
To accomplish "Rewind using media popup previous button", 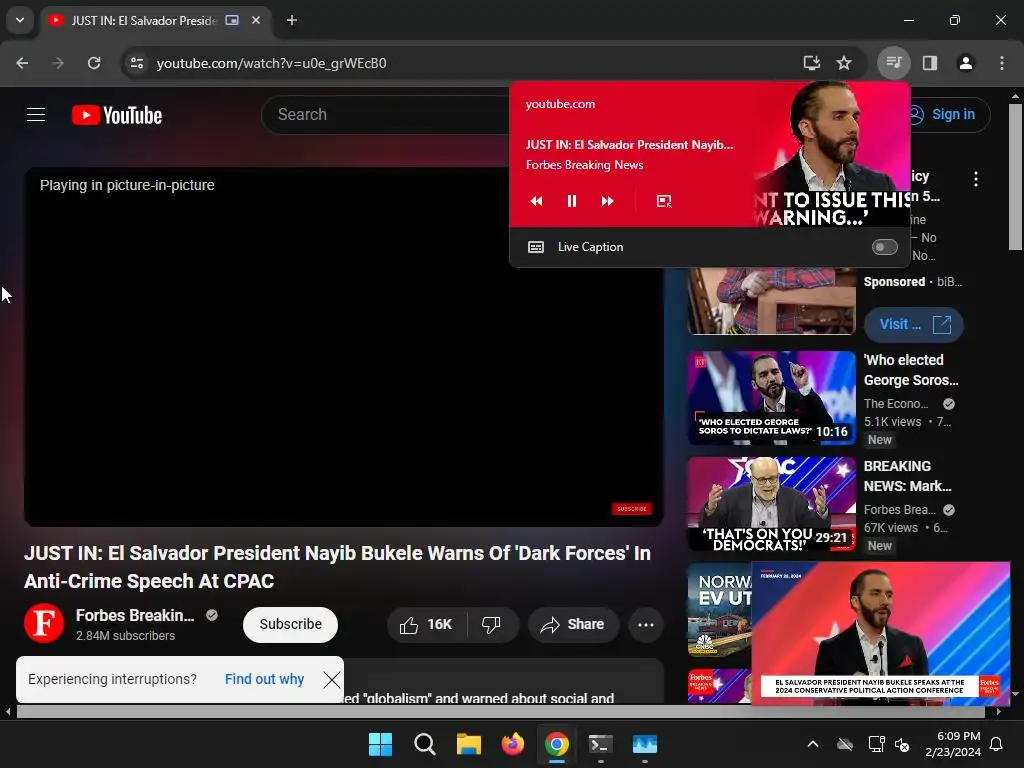I will tap(536, 201).
